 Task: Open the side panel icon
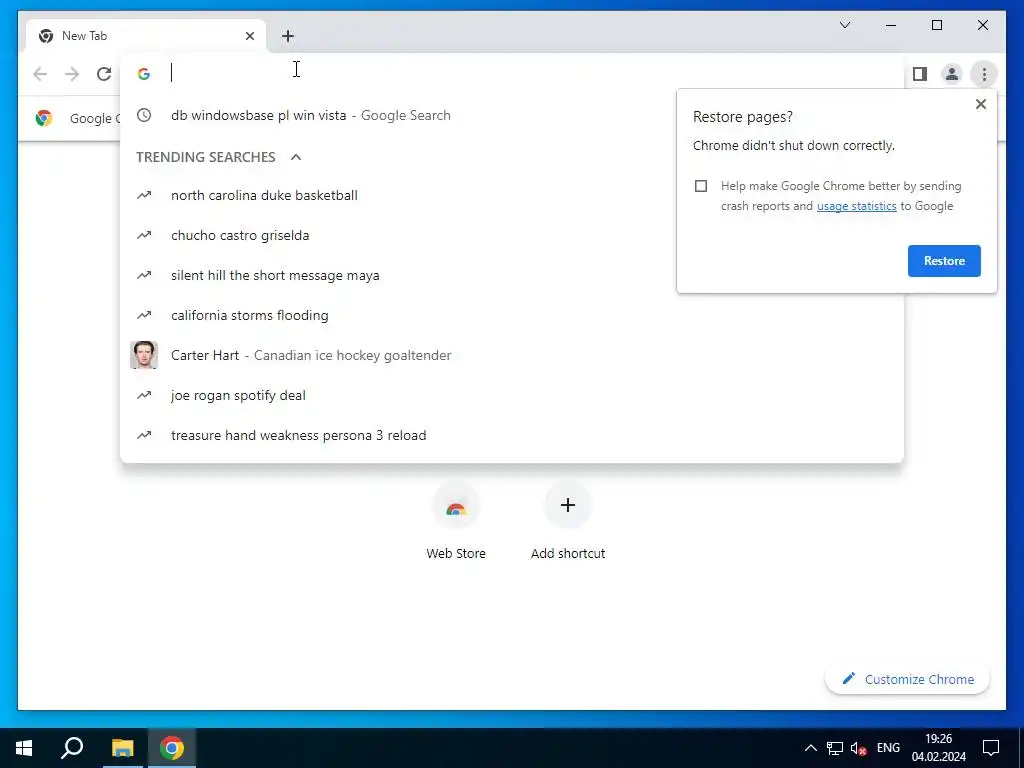click(920, 74)
